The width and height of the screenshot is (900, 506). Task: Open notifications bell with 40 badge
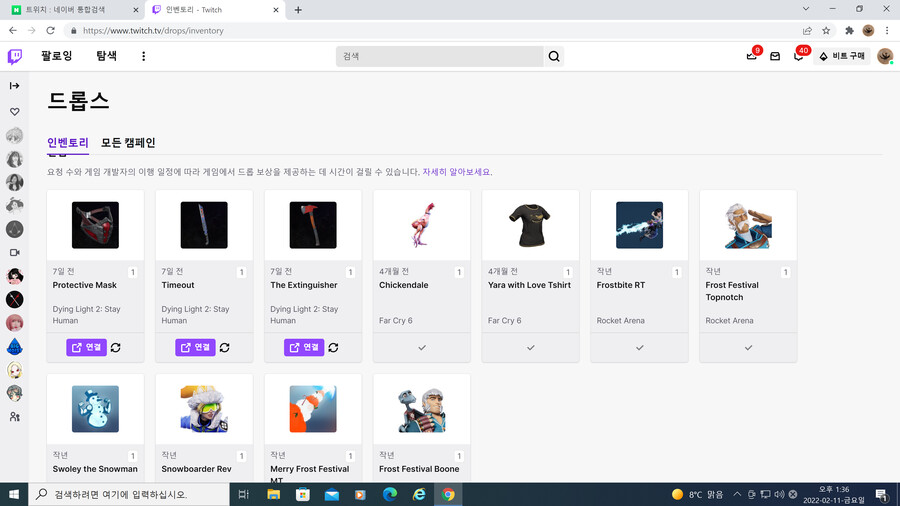(798, 57)
